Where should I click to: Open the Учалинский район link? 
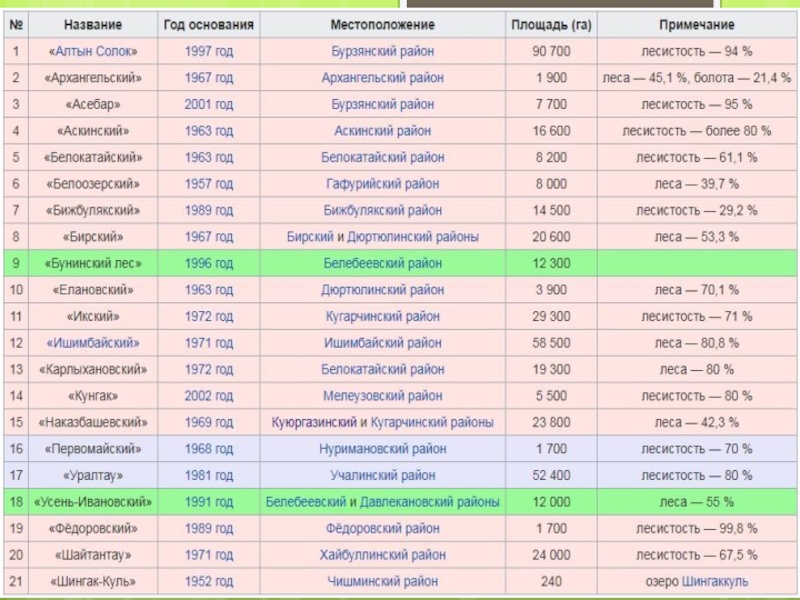(x=383, y=476)
